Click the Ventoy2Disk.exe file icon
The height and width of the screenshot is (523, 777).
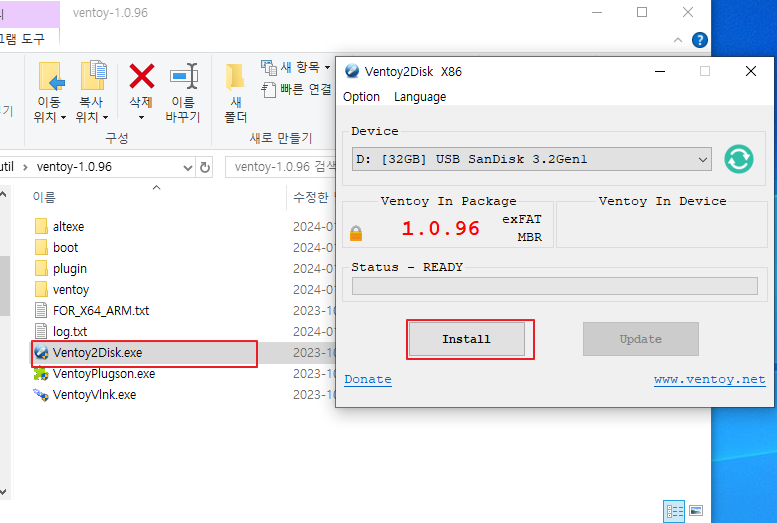[x=42, y=352]
